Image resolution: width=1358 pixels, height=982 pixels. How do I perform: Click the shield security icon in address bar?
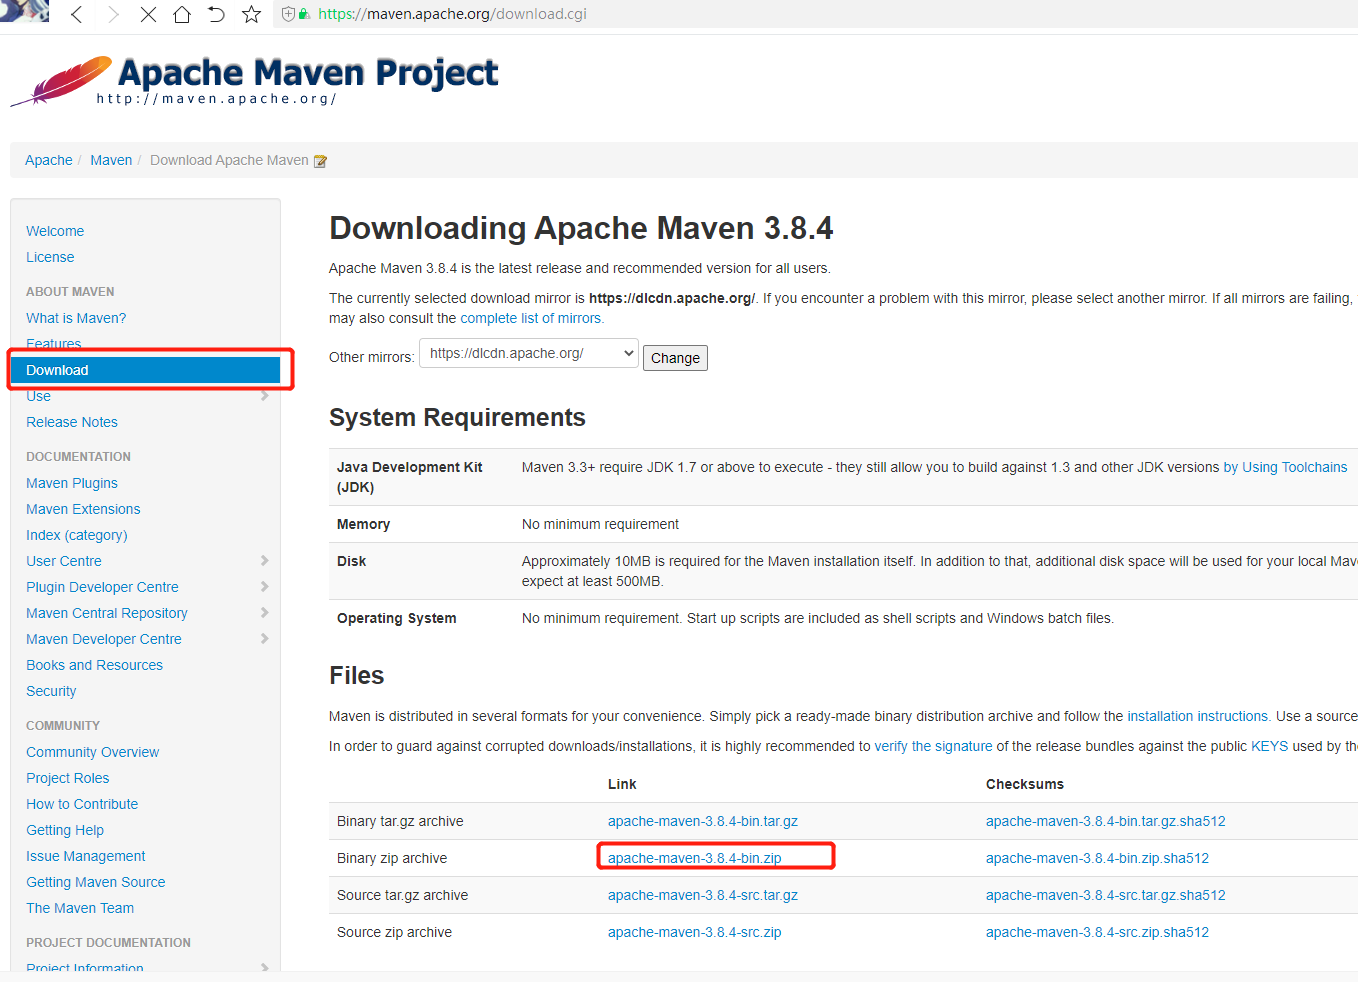pyautogui.click(x=289, y=14)
